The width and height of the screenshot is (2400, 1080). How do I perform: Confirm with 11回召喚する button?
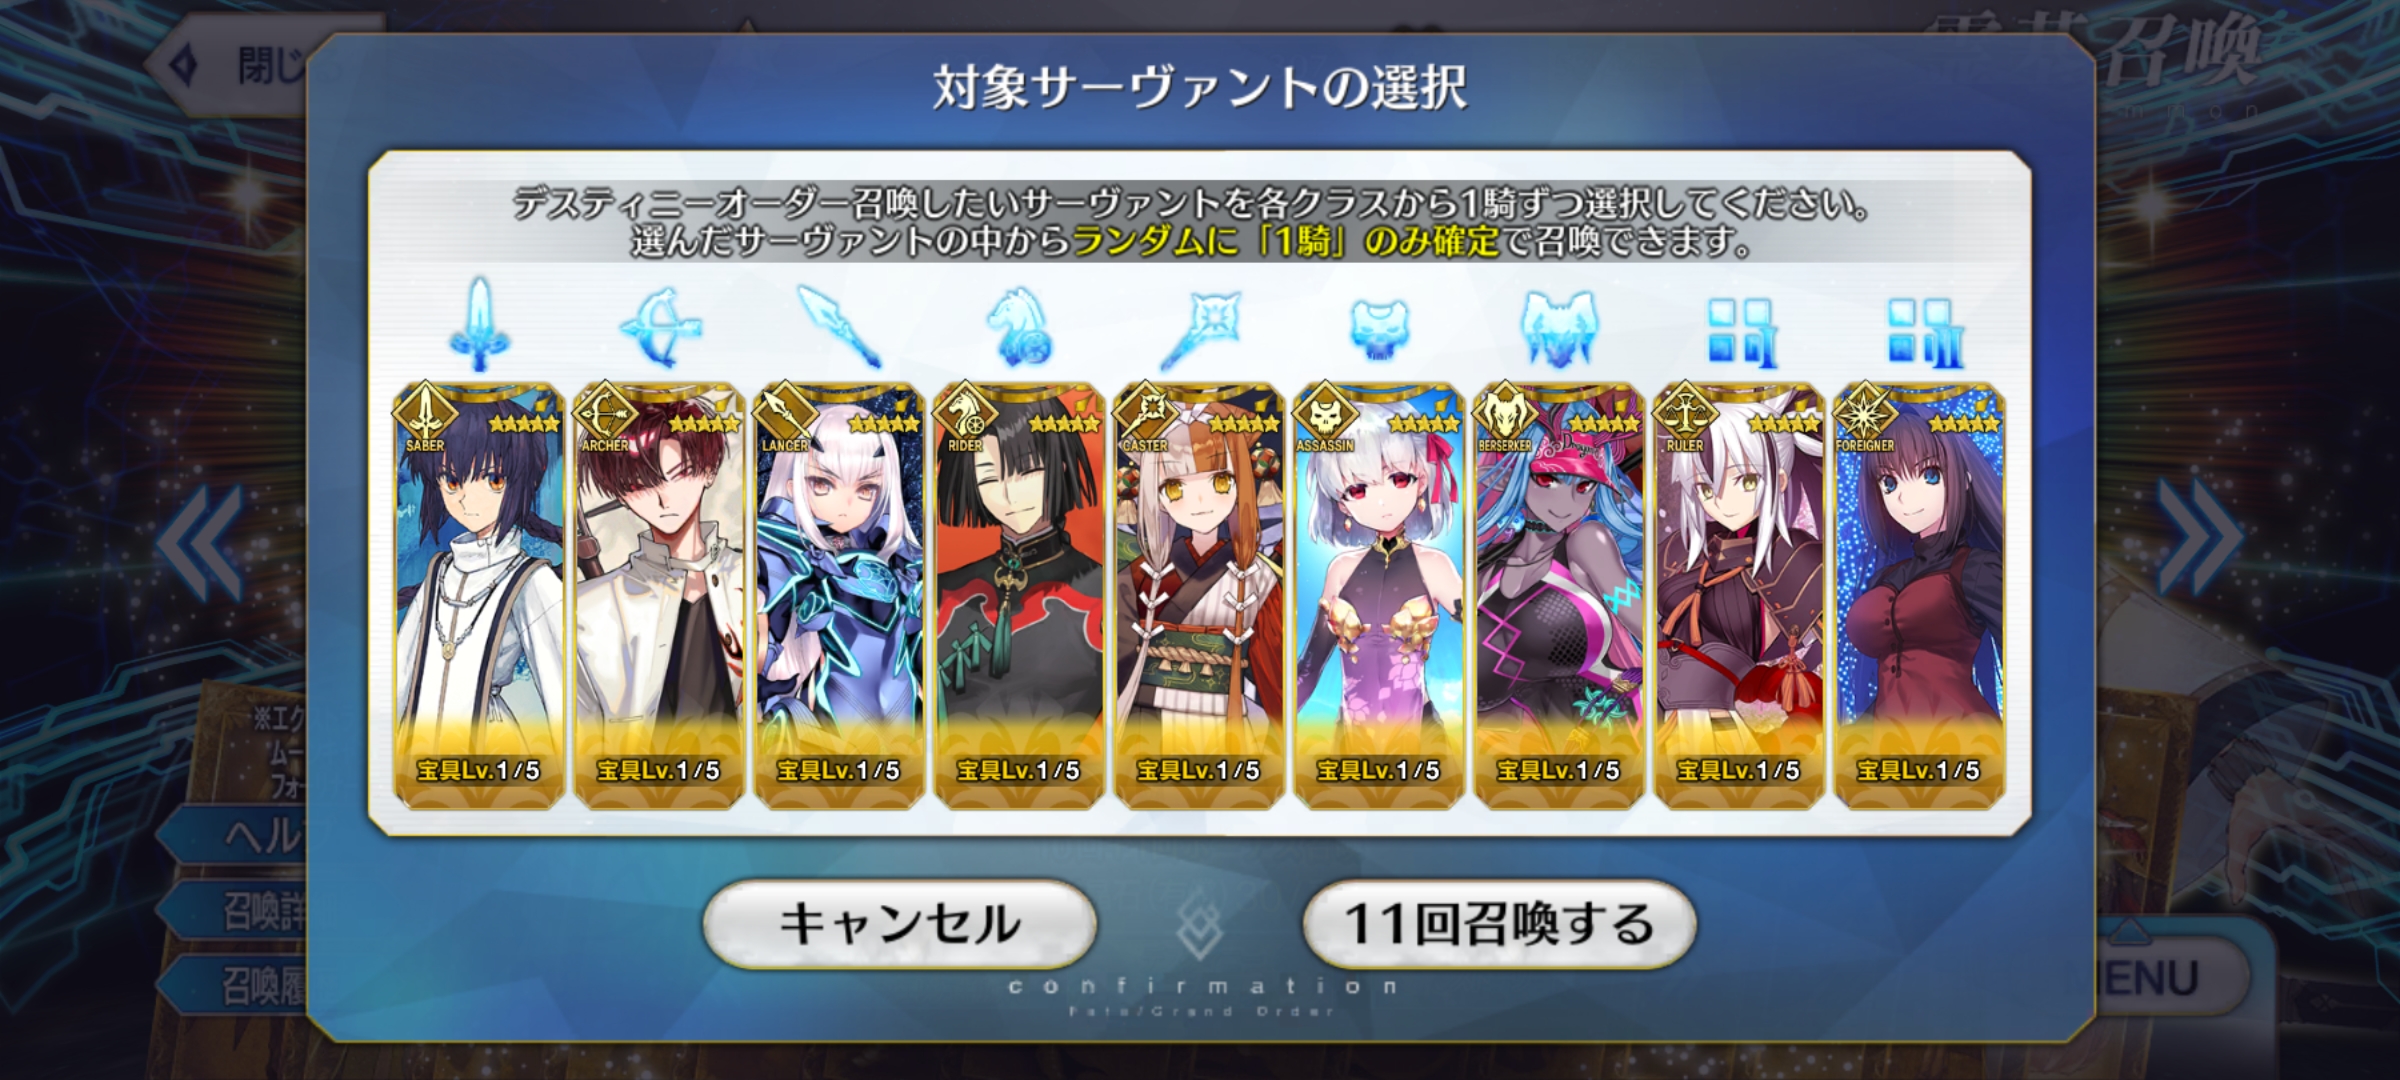tap(1499, 924)
